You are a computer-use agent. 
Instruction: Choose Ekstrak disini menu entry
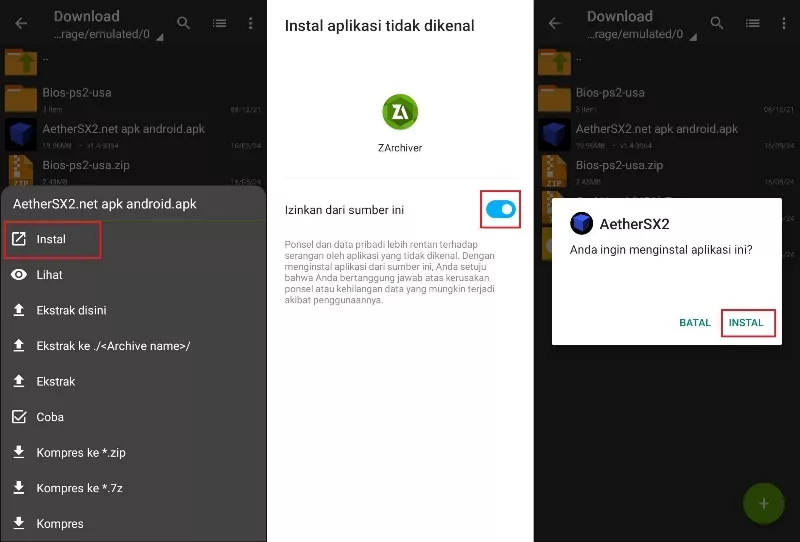(x=133, y=310)
